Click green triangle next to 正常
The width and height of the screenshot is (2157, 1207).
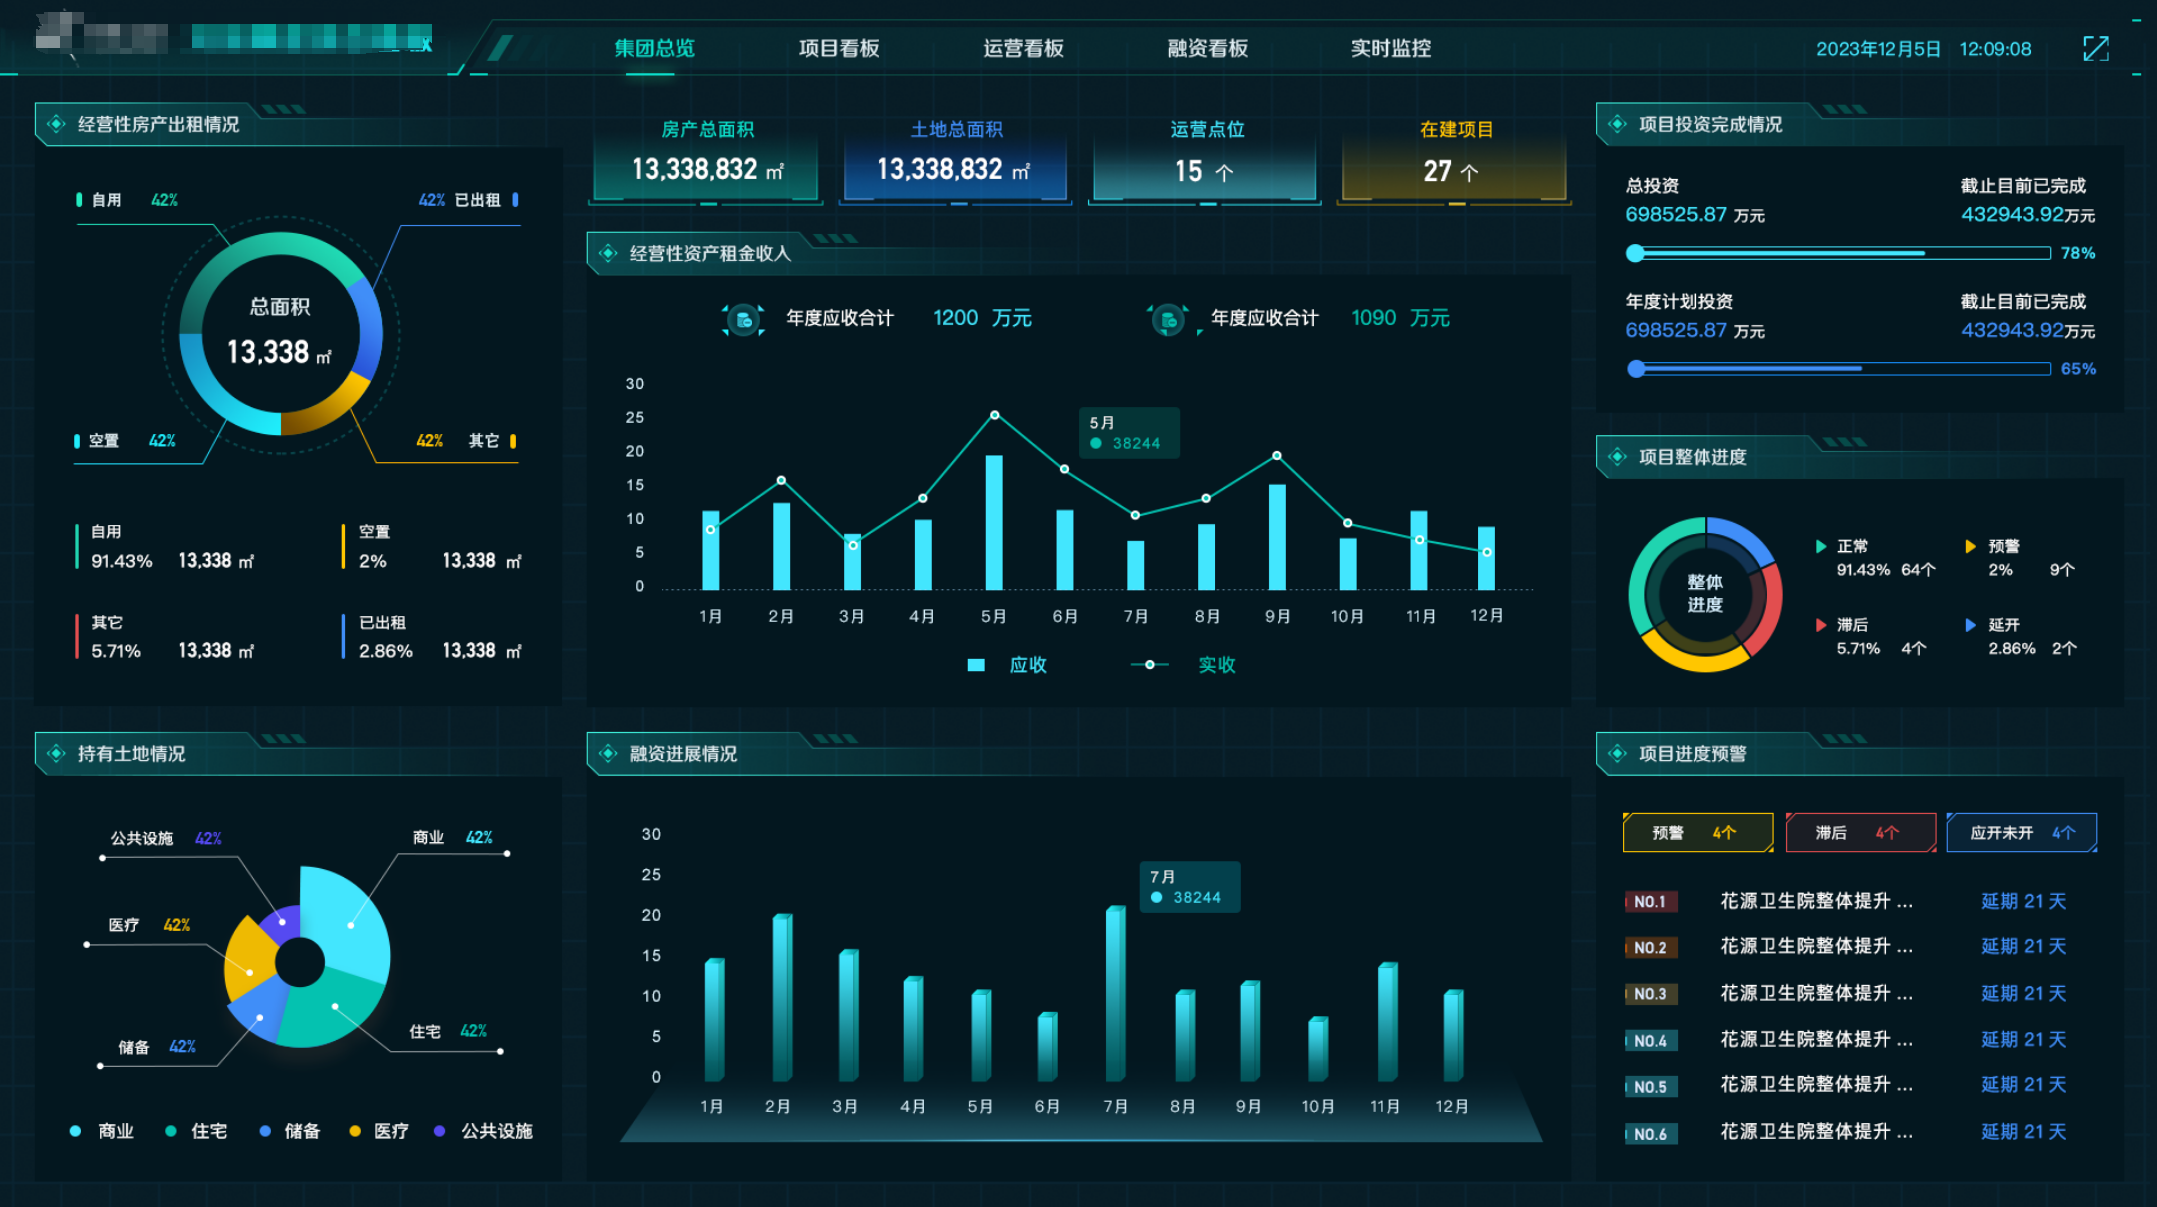click(1822, 546)
